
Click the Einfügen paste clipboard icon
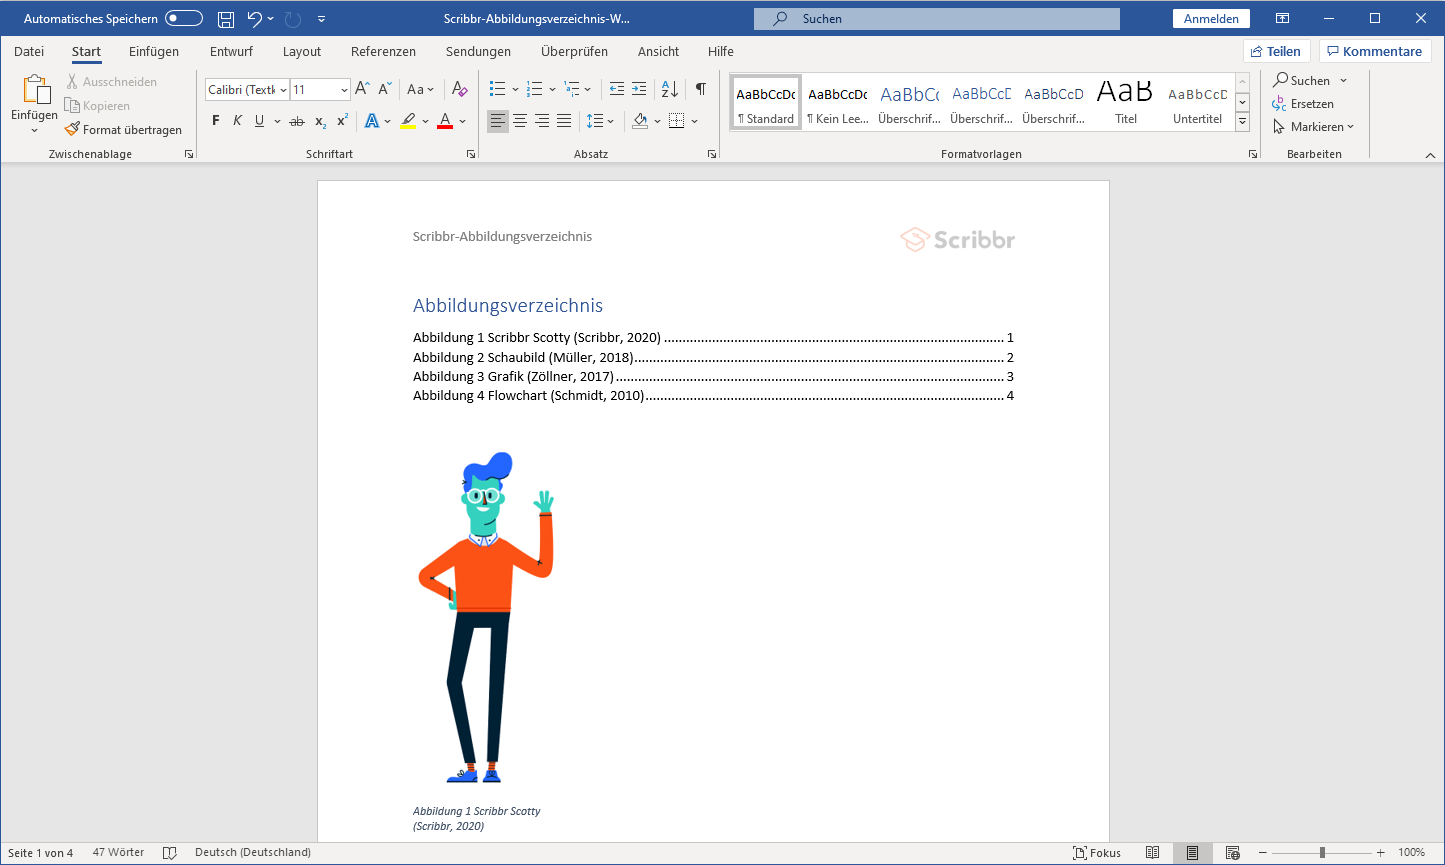[x=35, y=89]
